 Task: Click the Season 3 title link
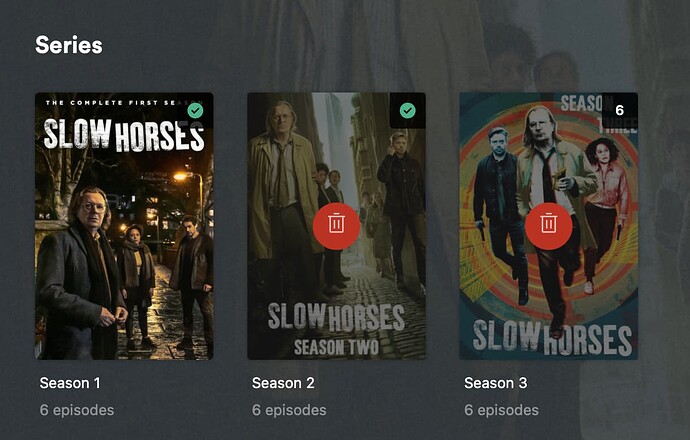coord(495,383)
